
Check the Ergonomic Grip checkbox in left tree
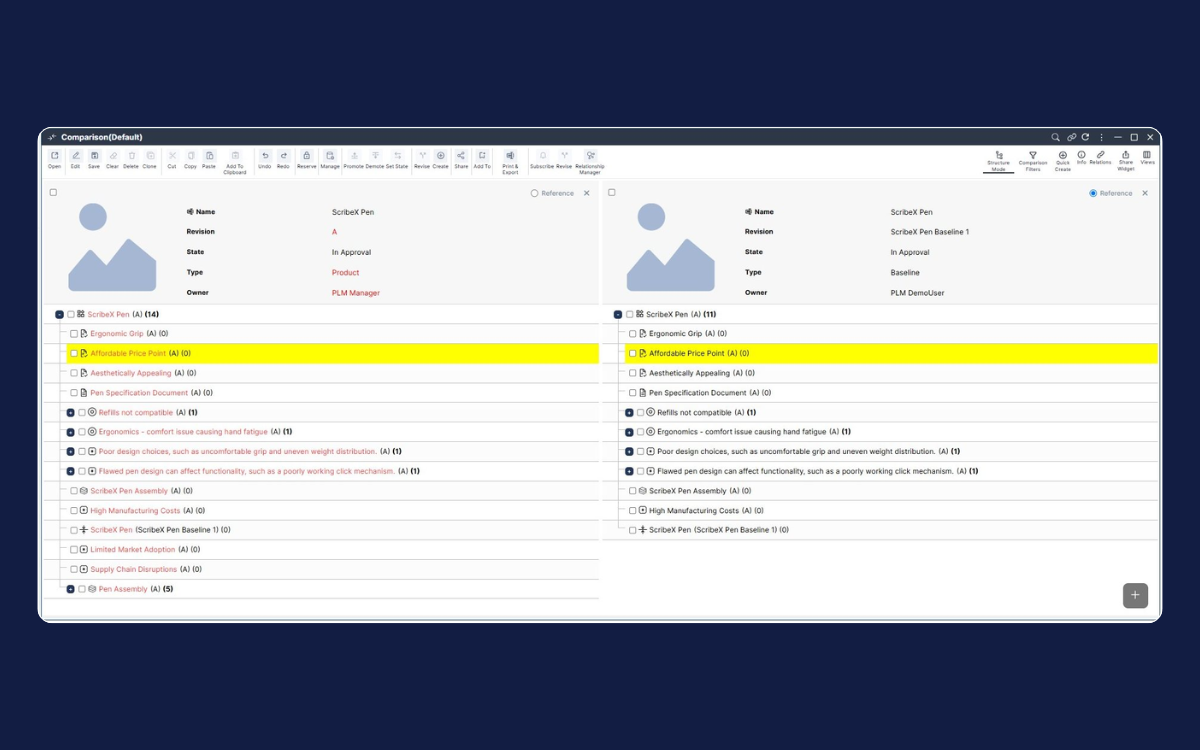74,334
